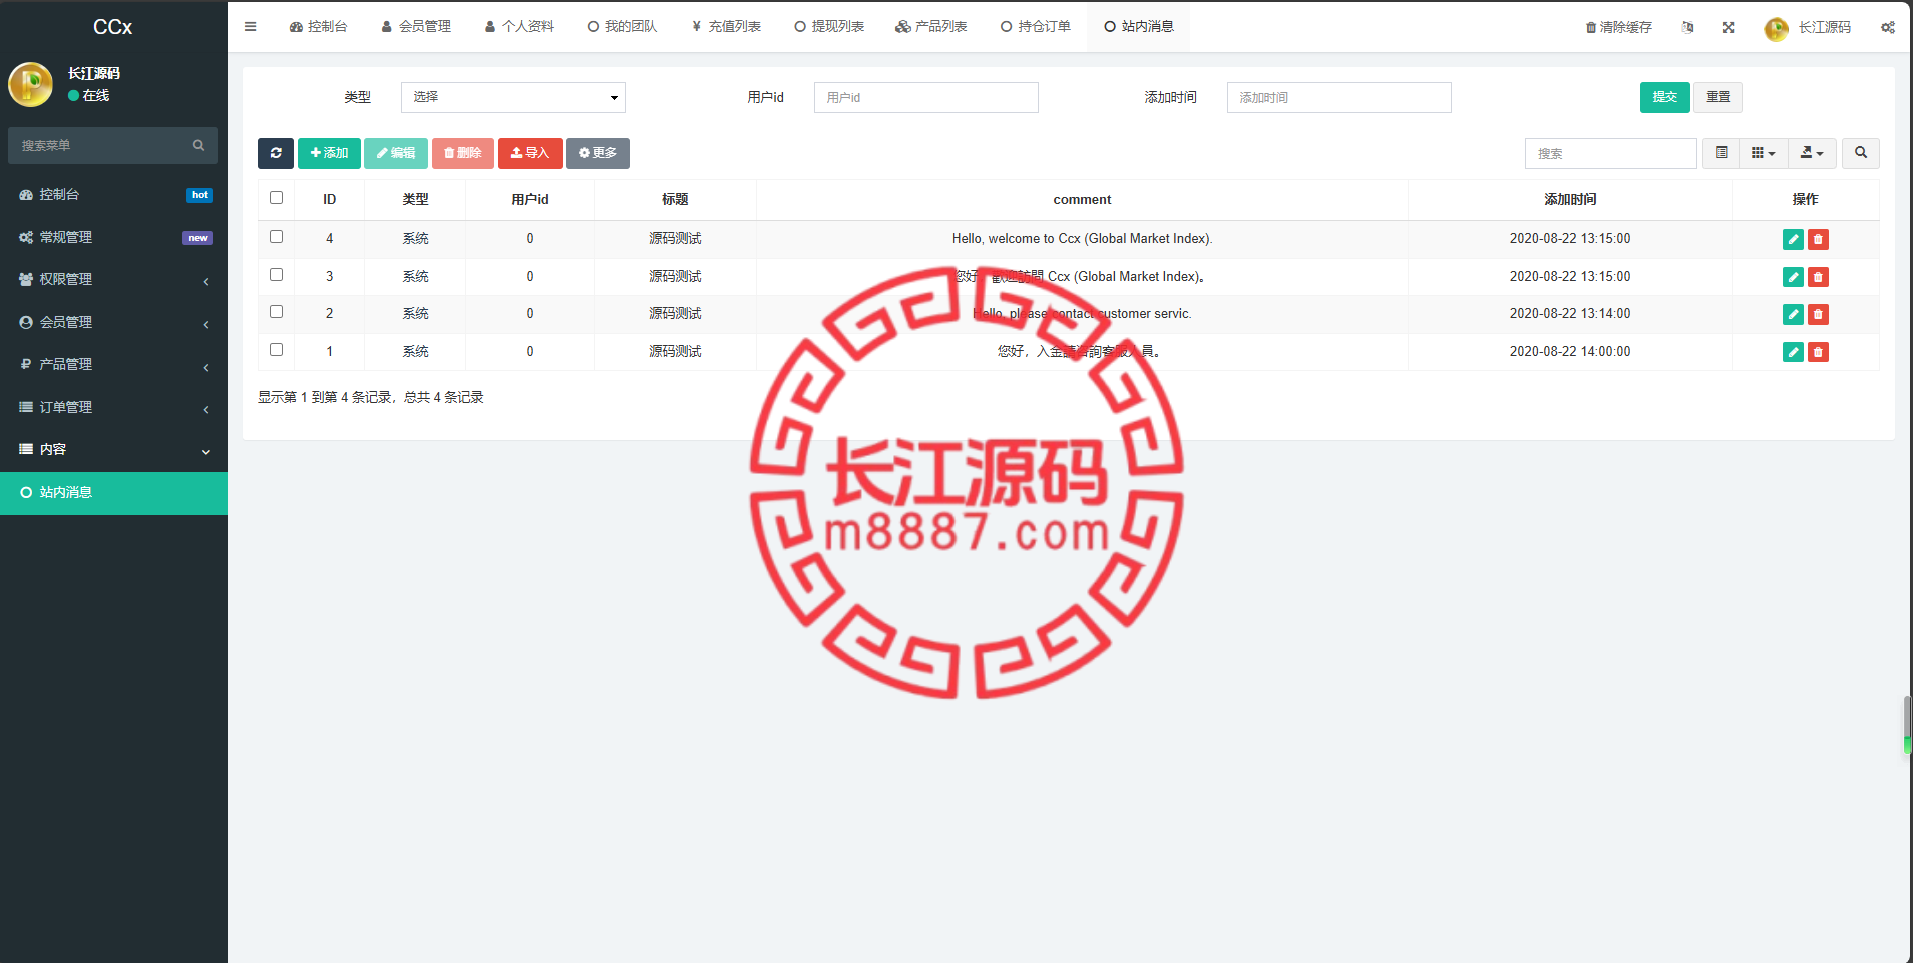Viewport: 1913px width, 963px height.
Task: Click the language switch icon in header
Action: pyautogui.click(x=1688, y=27)
